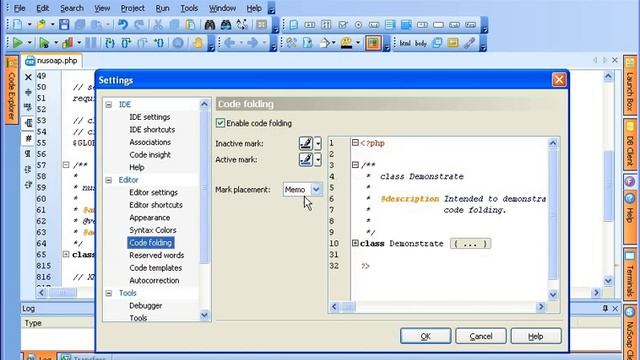
Task: Click the profiler bar chart icon
Action: pos(68,42)
